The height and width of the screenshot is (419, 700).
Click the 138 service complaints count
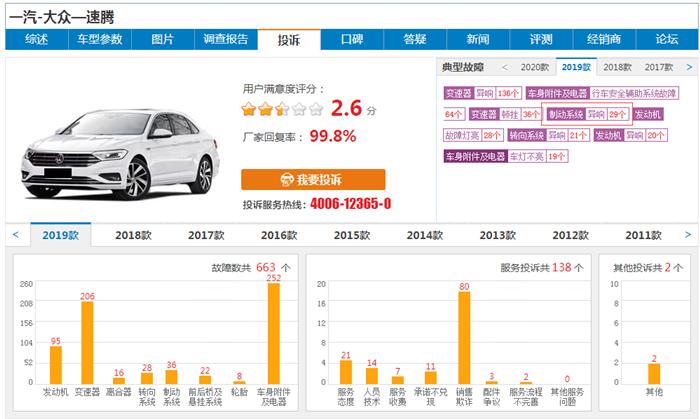point(562,267)
